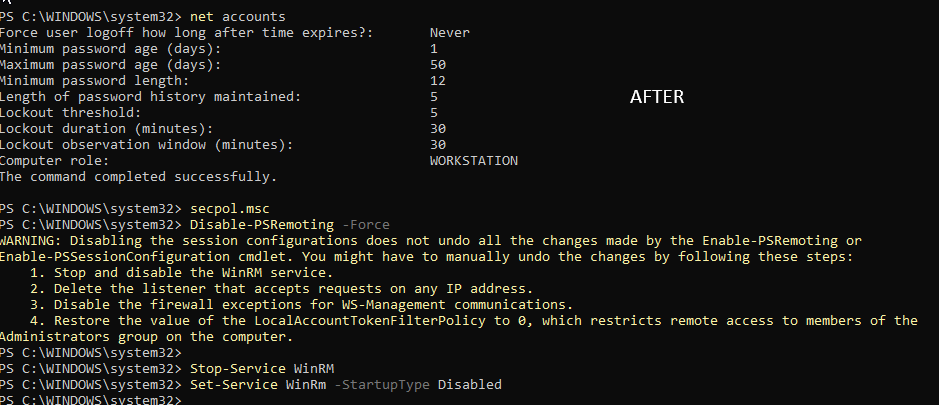
Task: Click the Maximum password age value 50
Action: pos(437,65)
